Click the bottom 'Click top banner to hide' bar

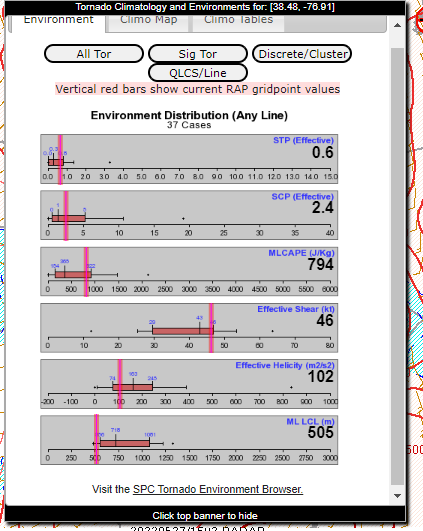click(205, 515)
